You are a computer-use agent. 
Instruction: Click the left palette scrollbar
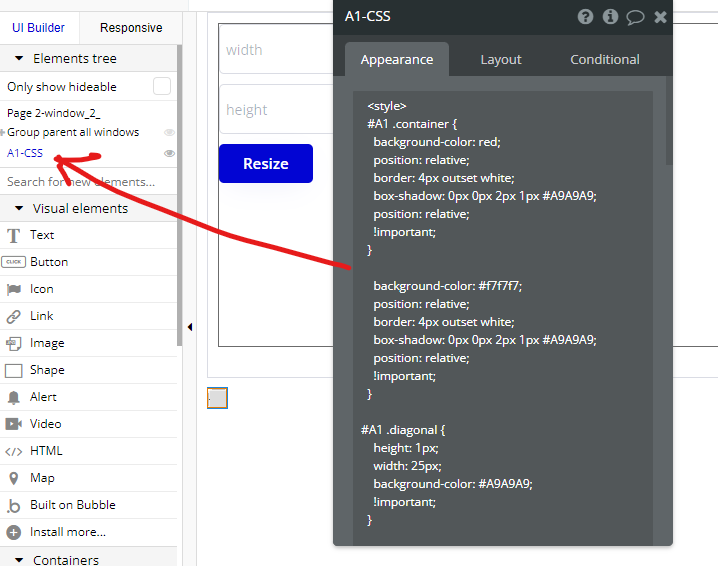[x=180, y=196]
